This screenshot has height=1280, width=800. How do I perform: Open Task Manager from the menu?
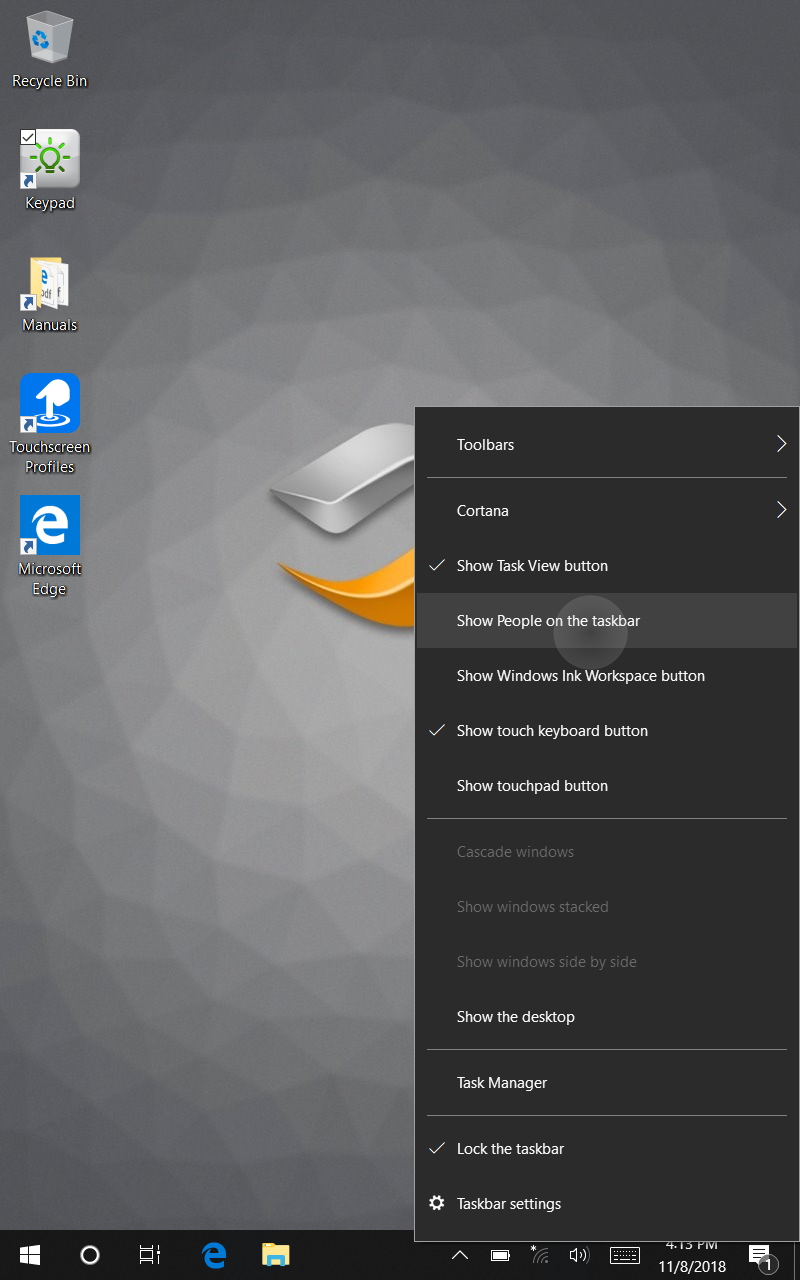pyautogui.click(x=501, y=1082)
